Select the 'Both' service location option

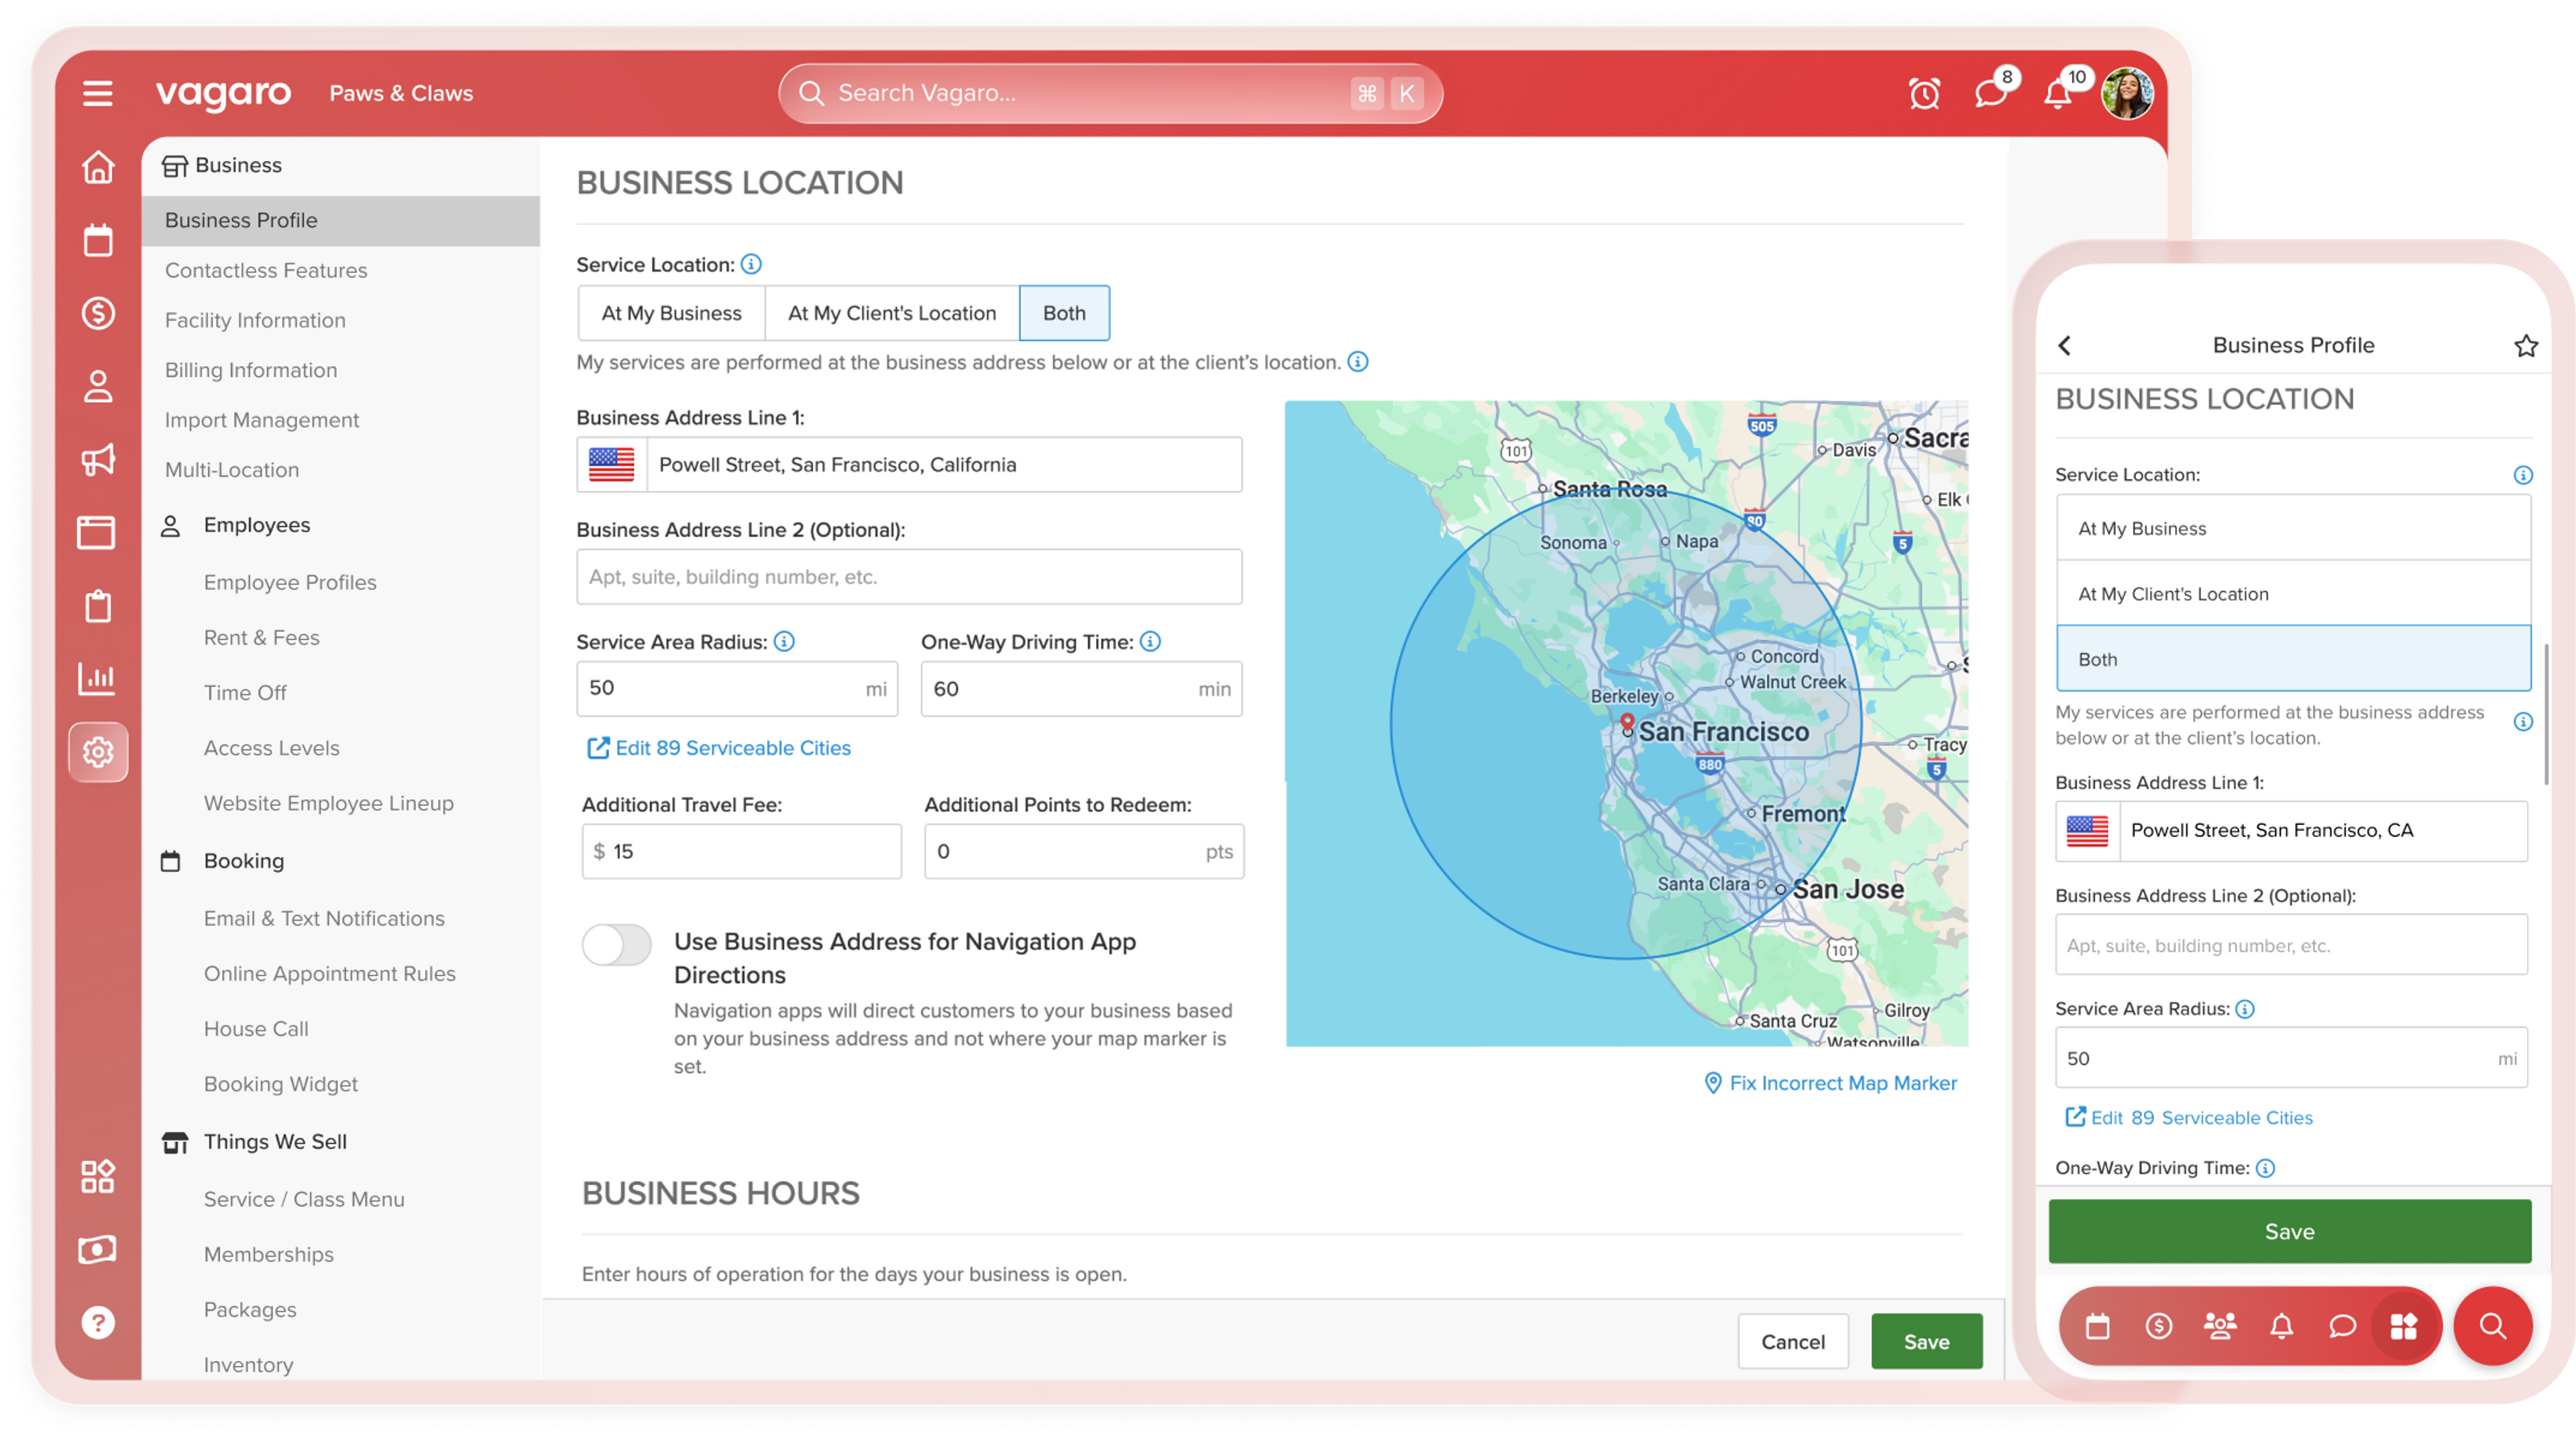1064,313
